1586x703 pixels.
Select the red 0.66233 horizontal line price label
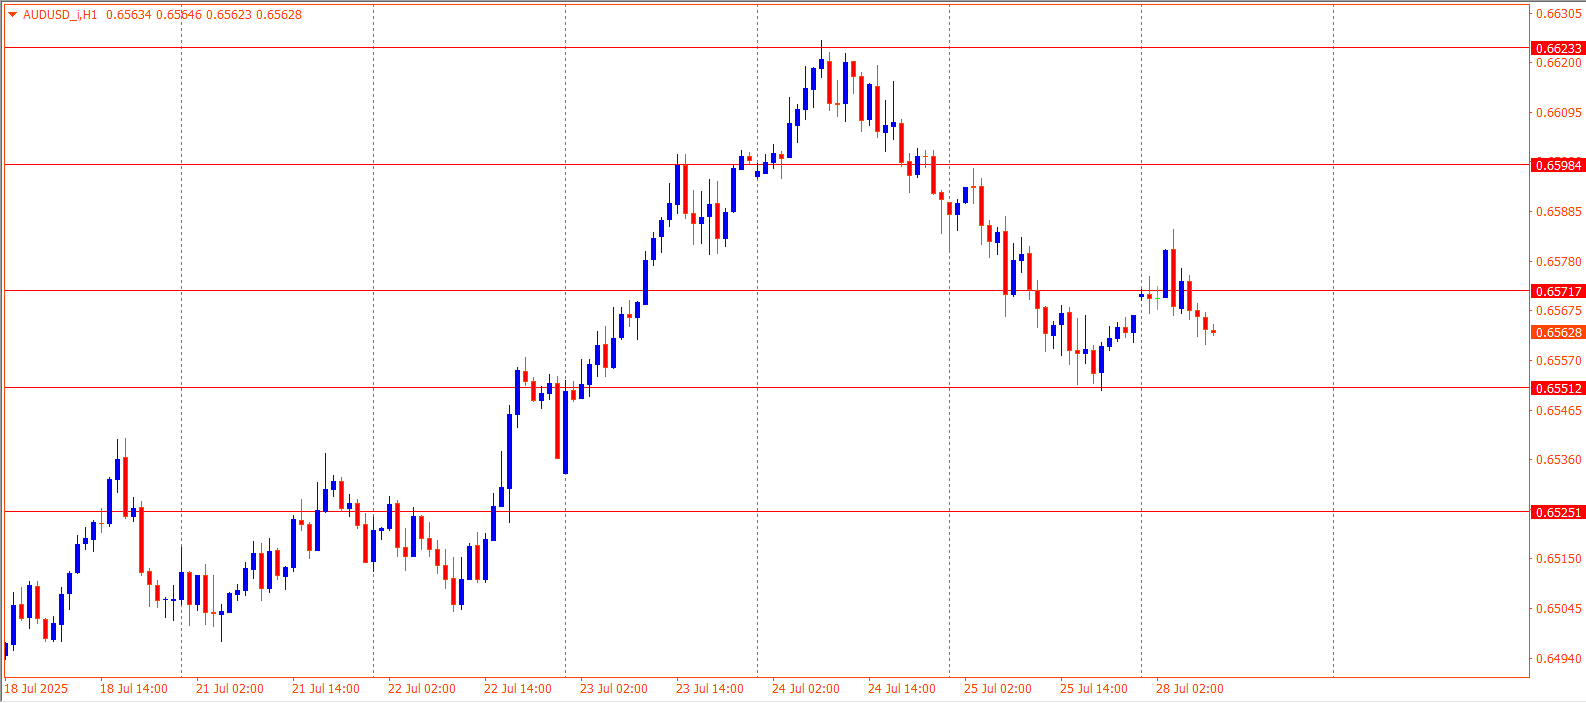1558,48
